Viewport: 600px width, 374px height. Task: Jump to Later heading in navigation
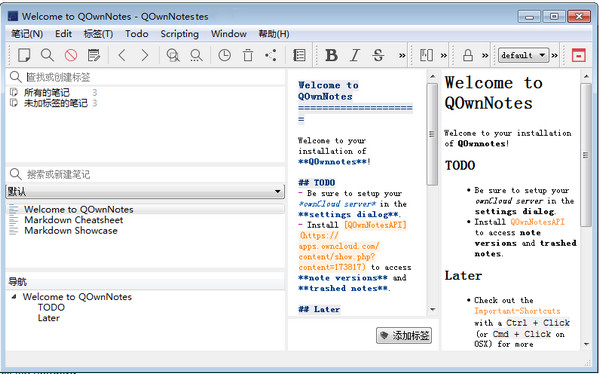pos(49,318)
